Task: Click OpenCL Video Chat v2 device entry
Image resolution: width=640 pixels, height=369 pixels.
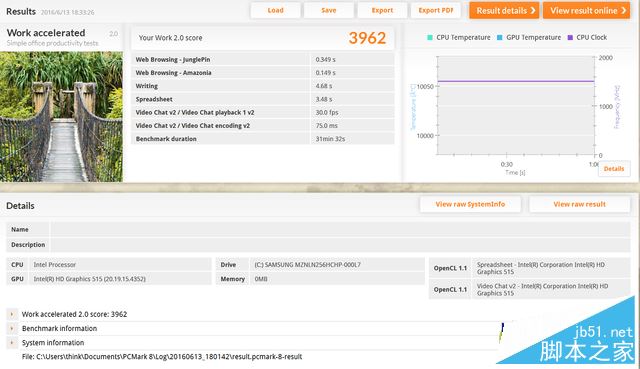Action: tap(542, 289)
